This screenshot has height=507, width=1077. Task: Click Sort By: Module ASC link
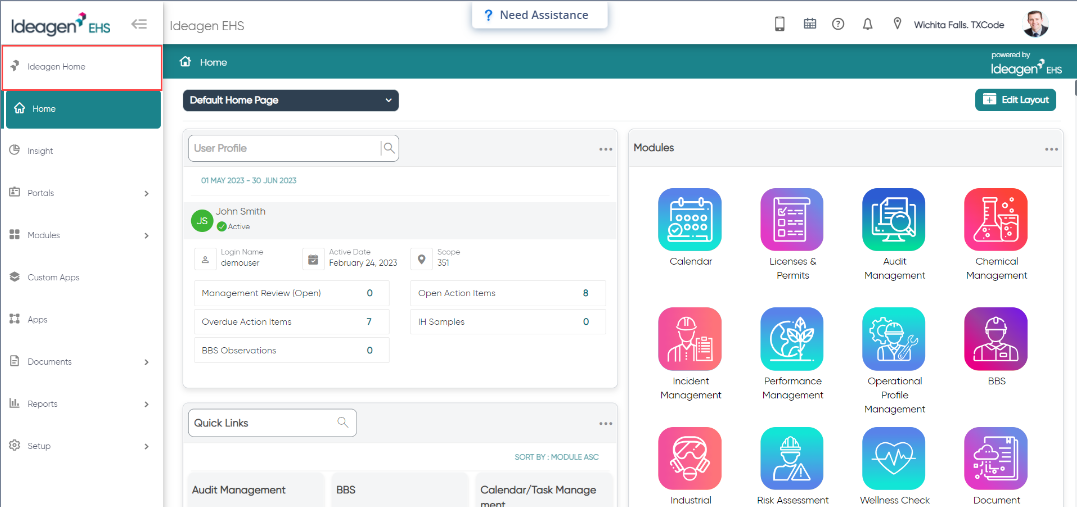[558, 457]
